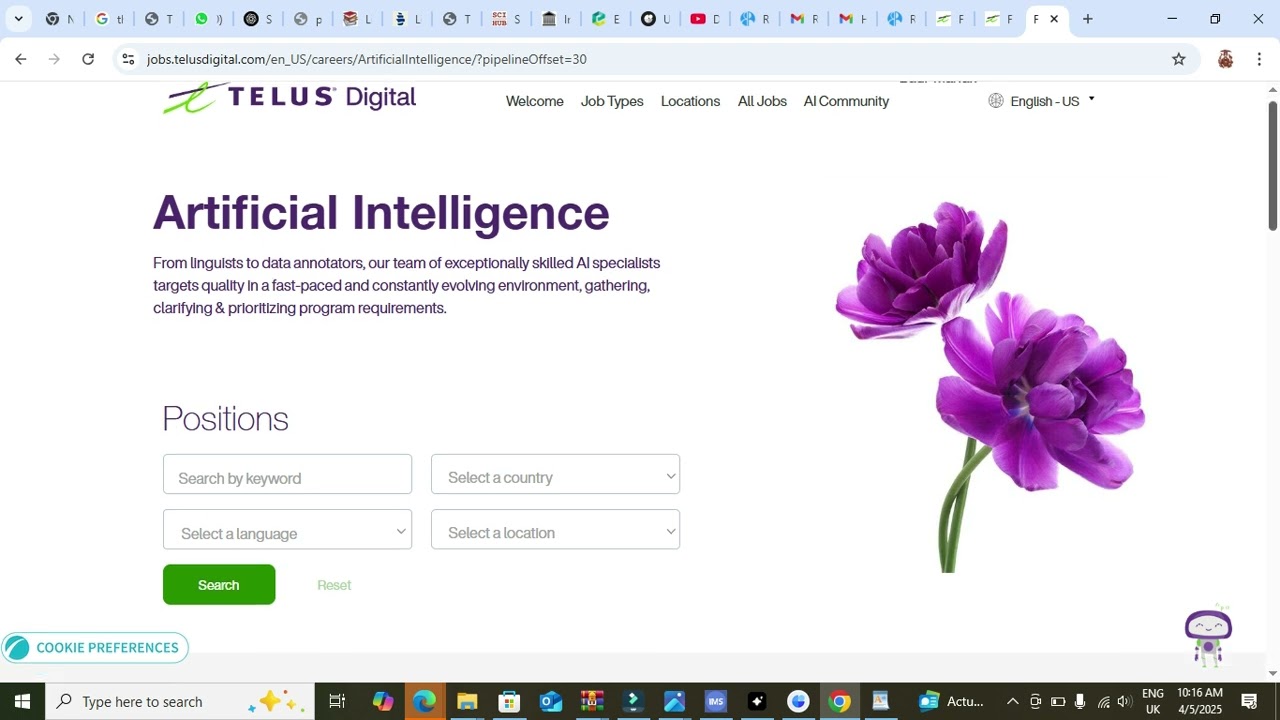1280x720 pixels.
Task: Open Chrome three-dot menu
Action: [x=1259, y=59]
